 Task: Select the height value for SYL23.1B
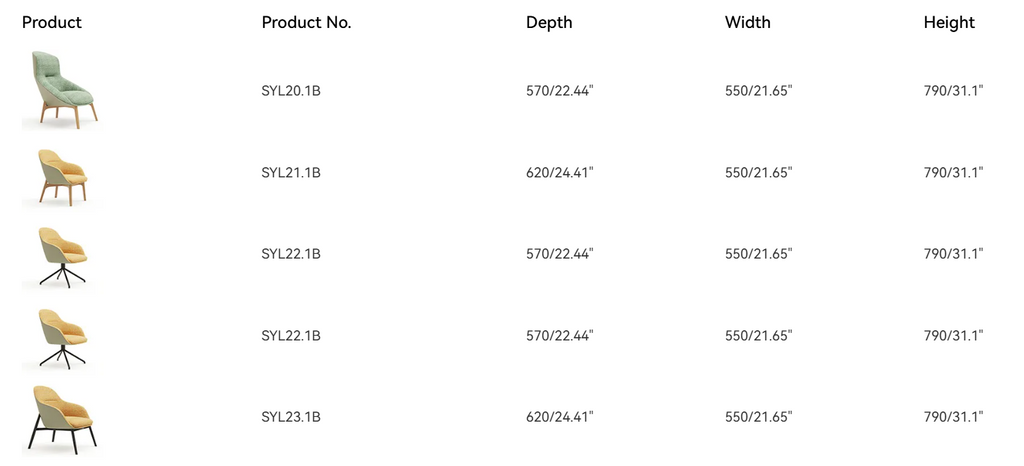click(953, 416)
